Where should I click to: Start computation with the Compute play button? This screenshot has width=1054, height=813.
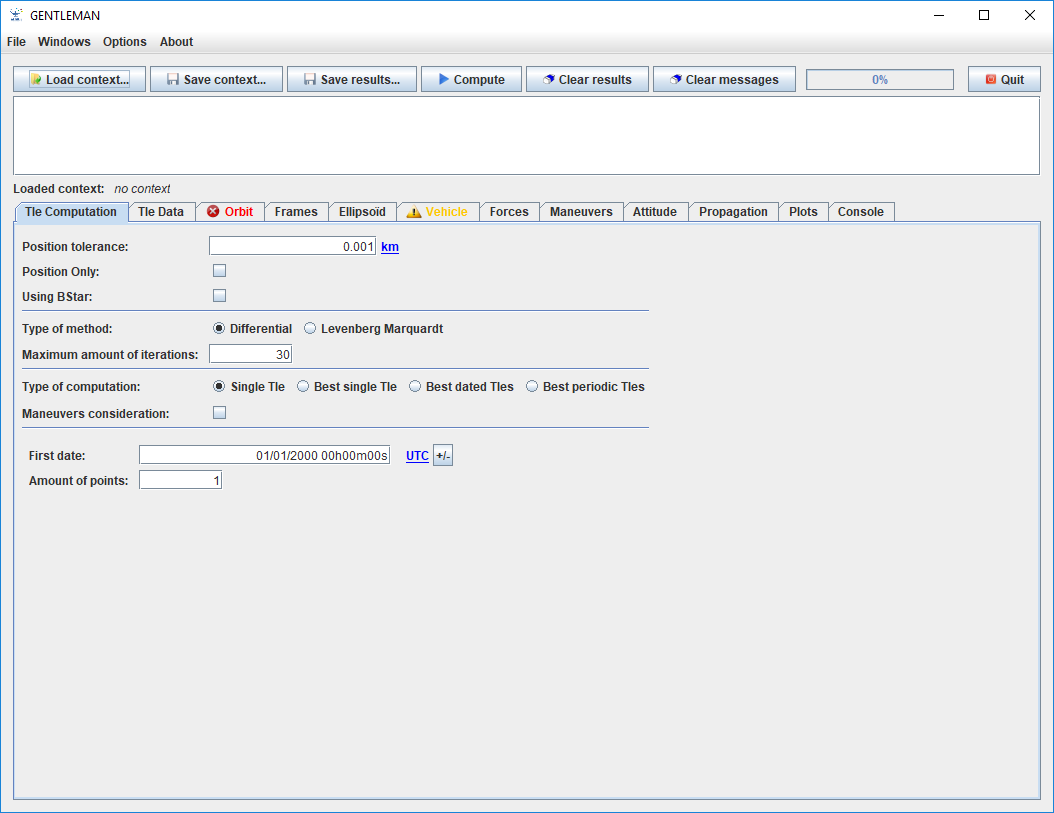[471, 80]
